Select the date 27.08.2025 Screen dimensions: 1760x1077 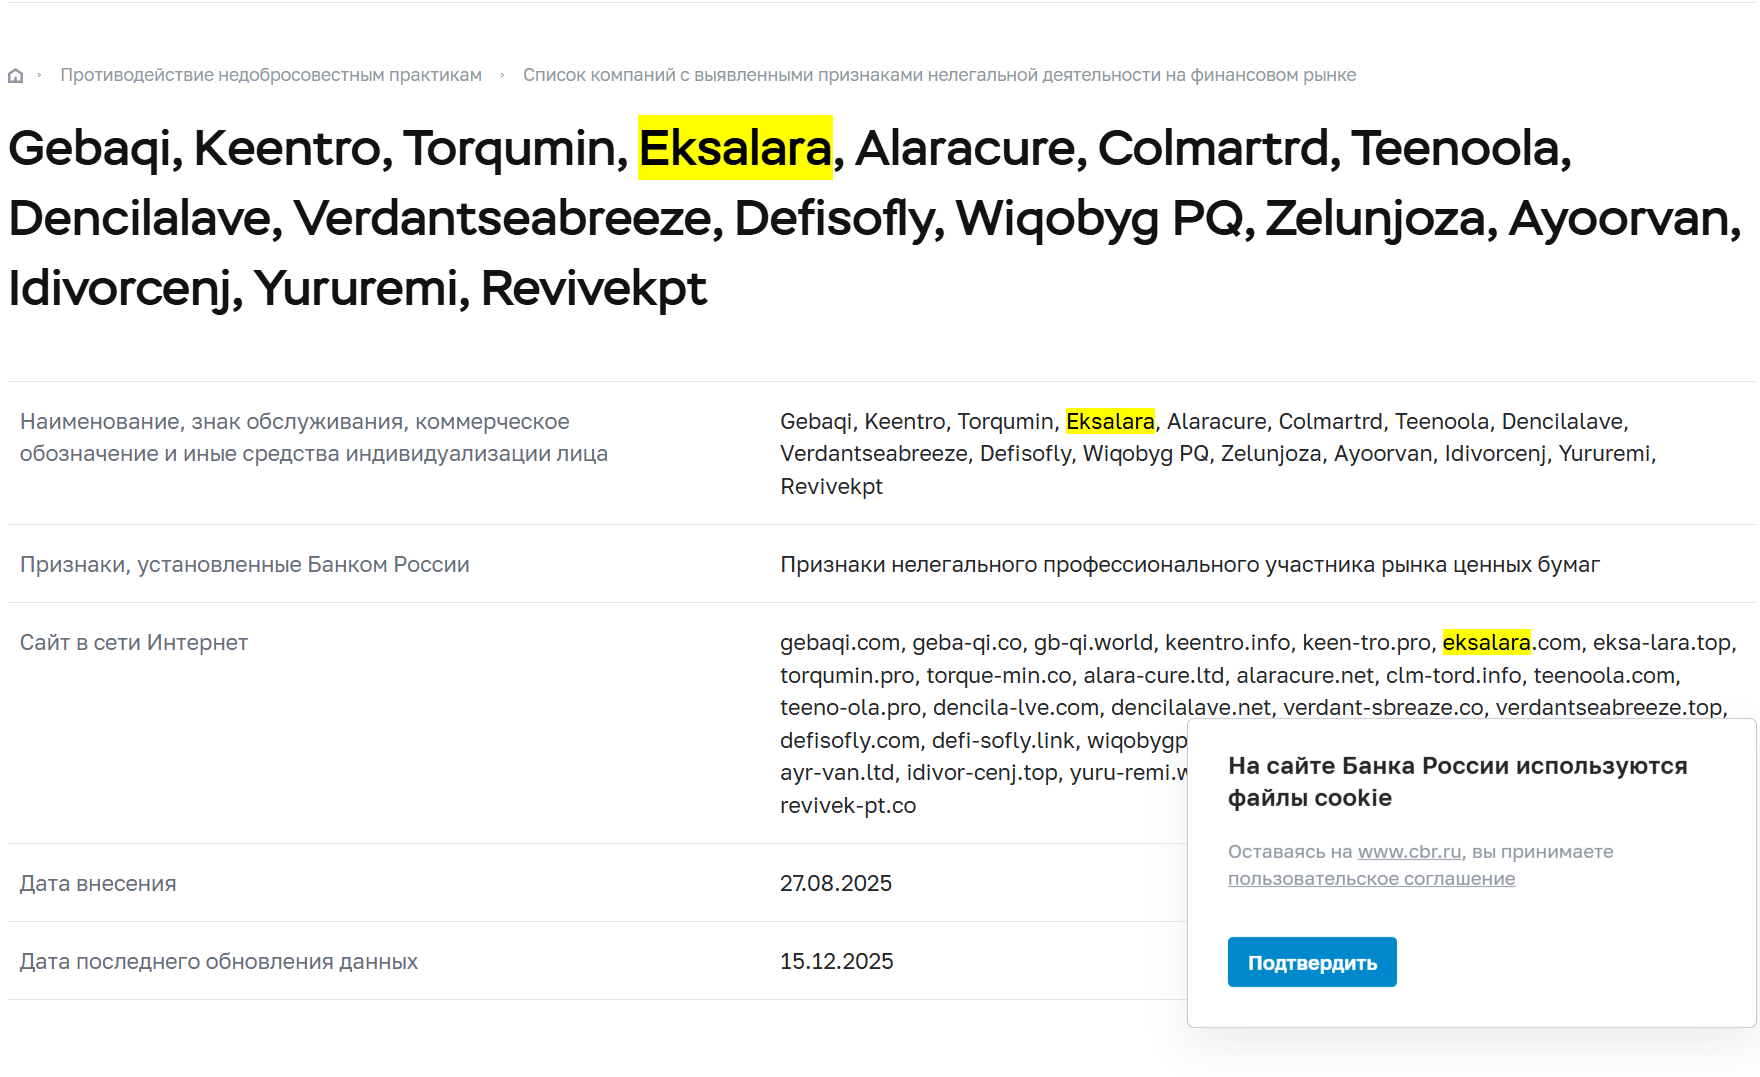tap(836, 883)
